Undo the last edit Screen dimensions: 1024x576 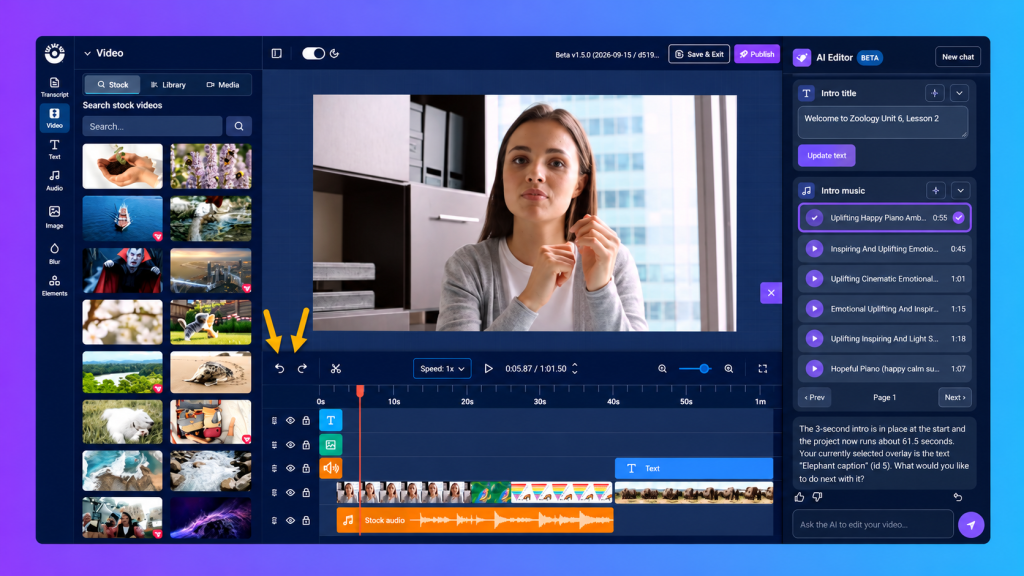coord(280,368)
